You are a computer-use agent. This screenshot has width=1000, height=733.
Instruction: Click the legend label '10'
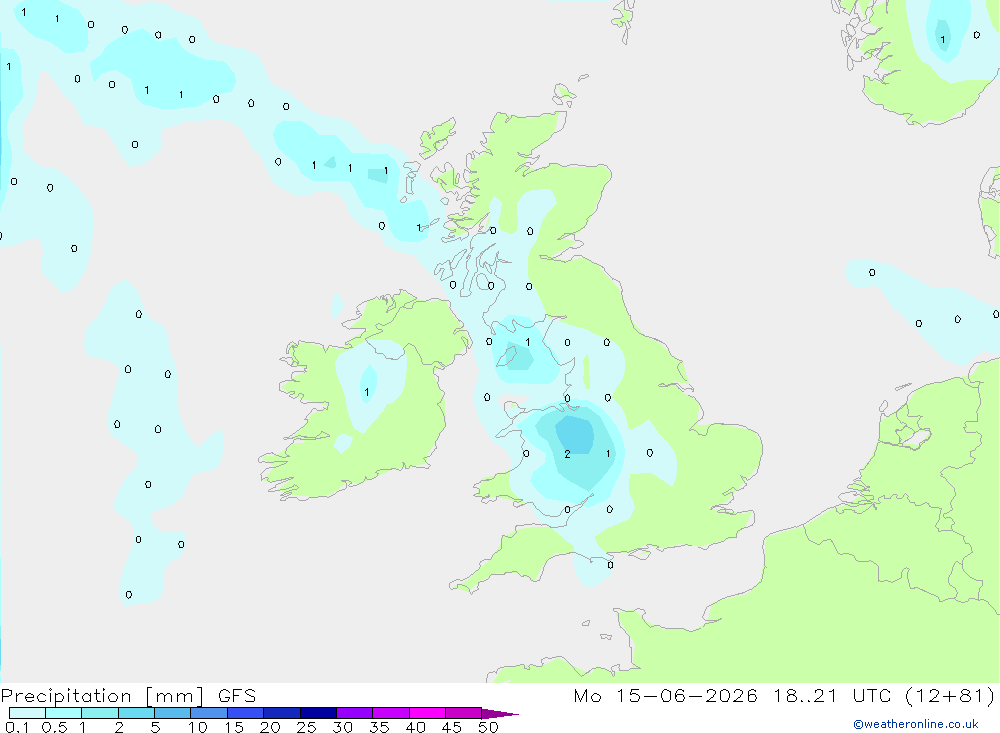pyautogui.click(x=198, y=727)
